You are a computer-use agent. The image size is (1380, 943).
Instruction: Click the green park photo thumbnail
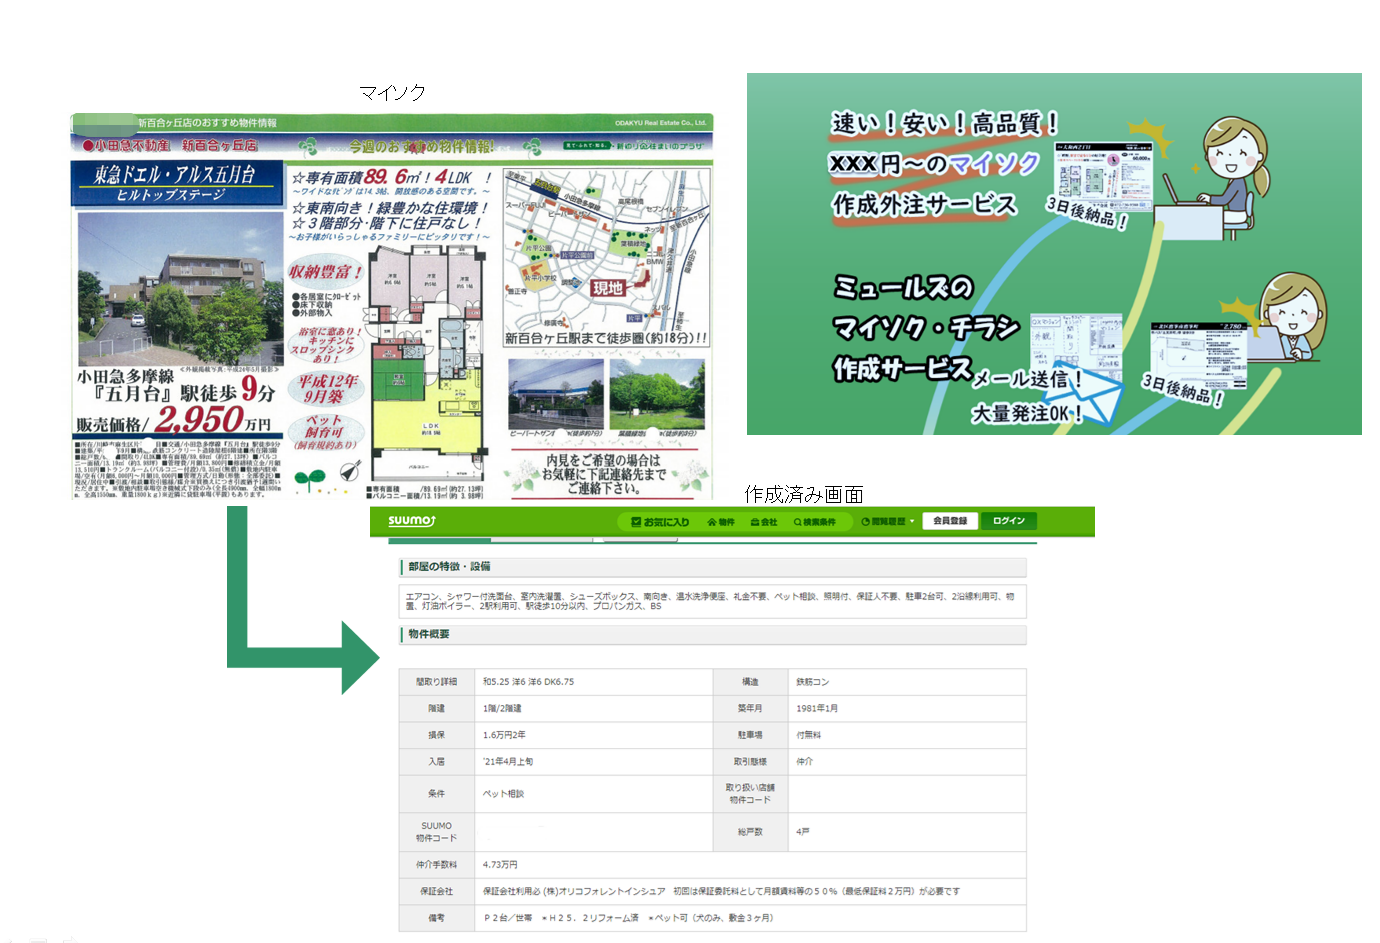tap(656, 394)
